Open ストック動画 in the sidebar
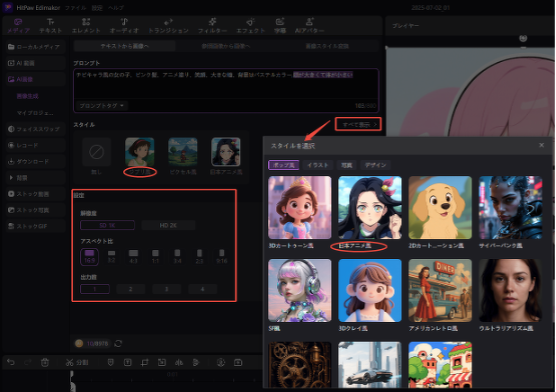The width and height of the screenshot is (556, 392). coord(35,194)
